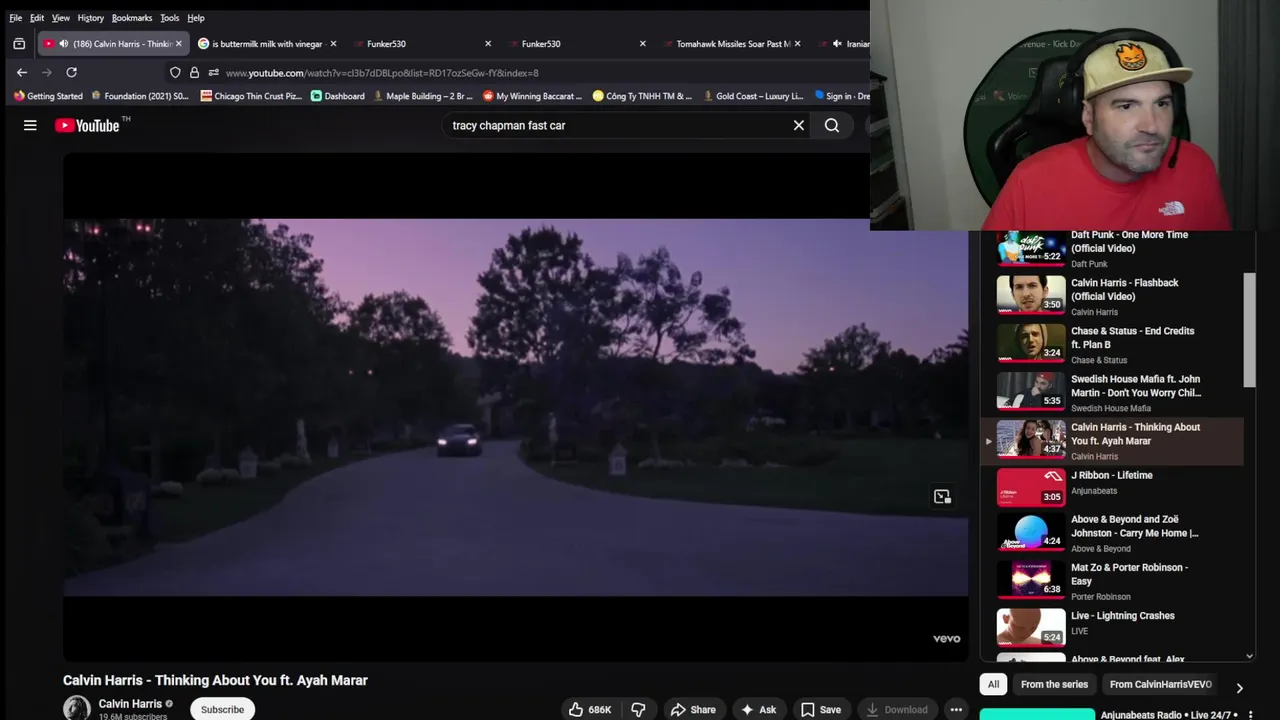Open the tab list icon at far left
Image resolution: width=1280 pixels, height=720 pixels.
[19, 44]
